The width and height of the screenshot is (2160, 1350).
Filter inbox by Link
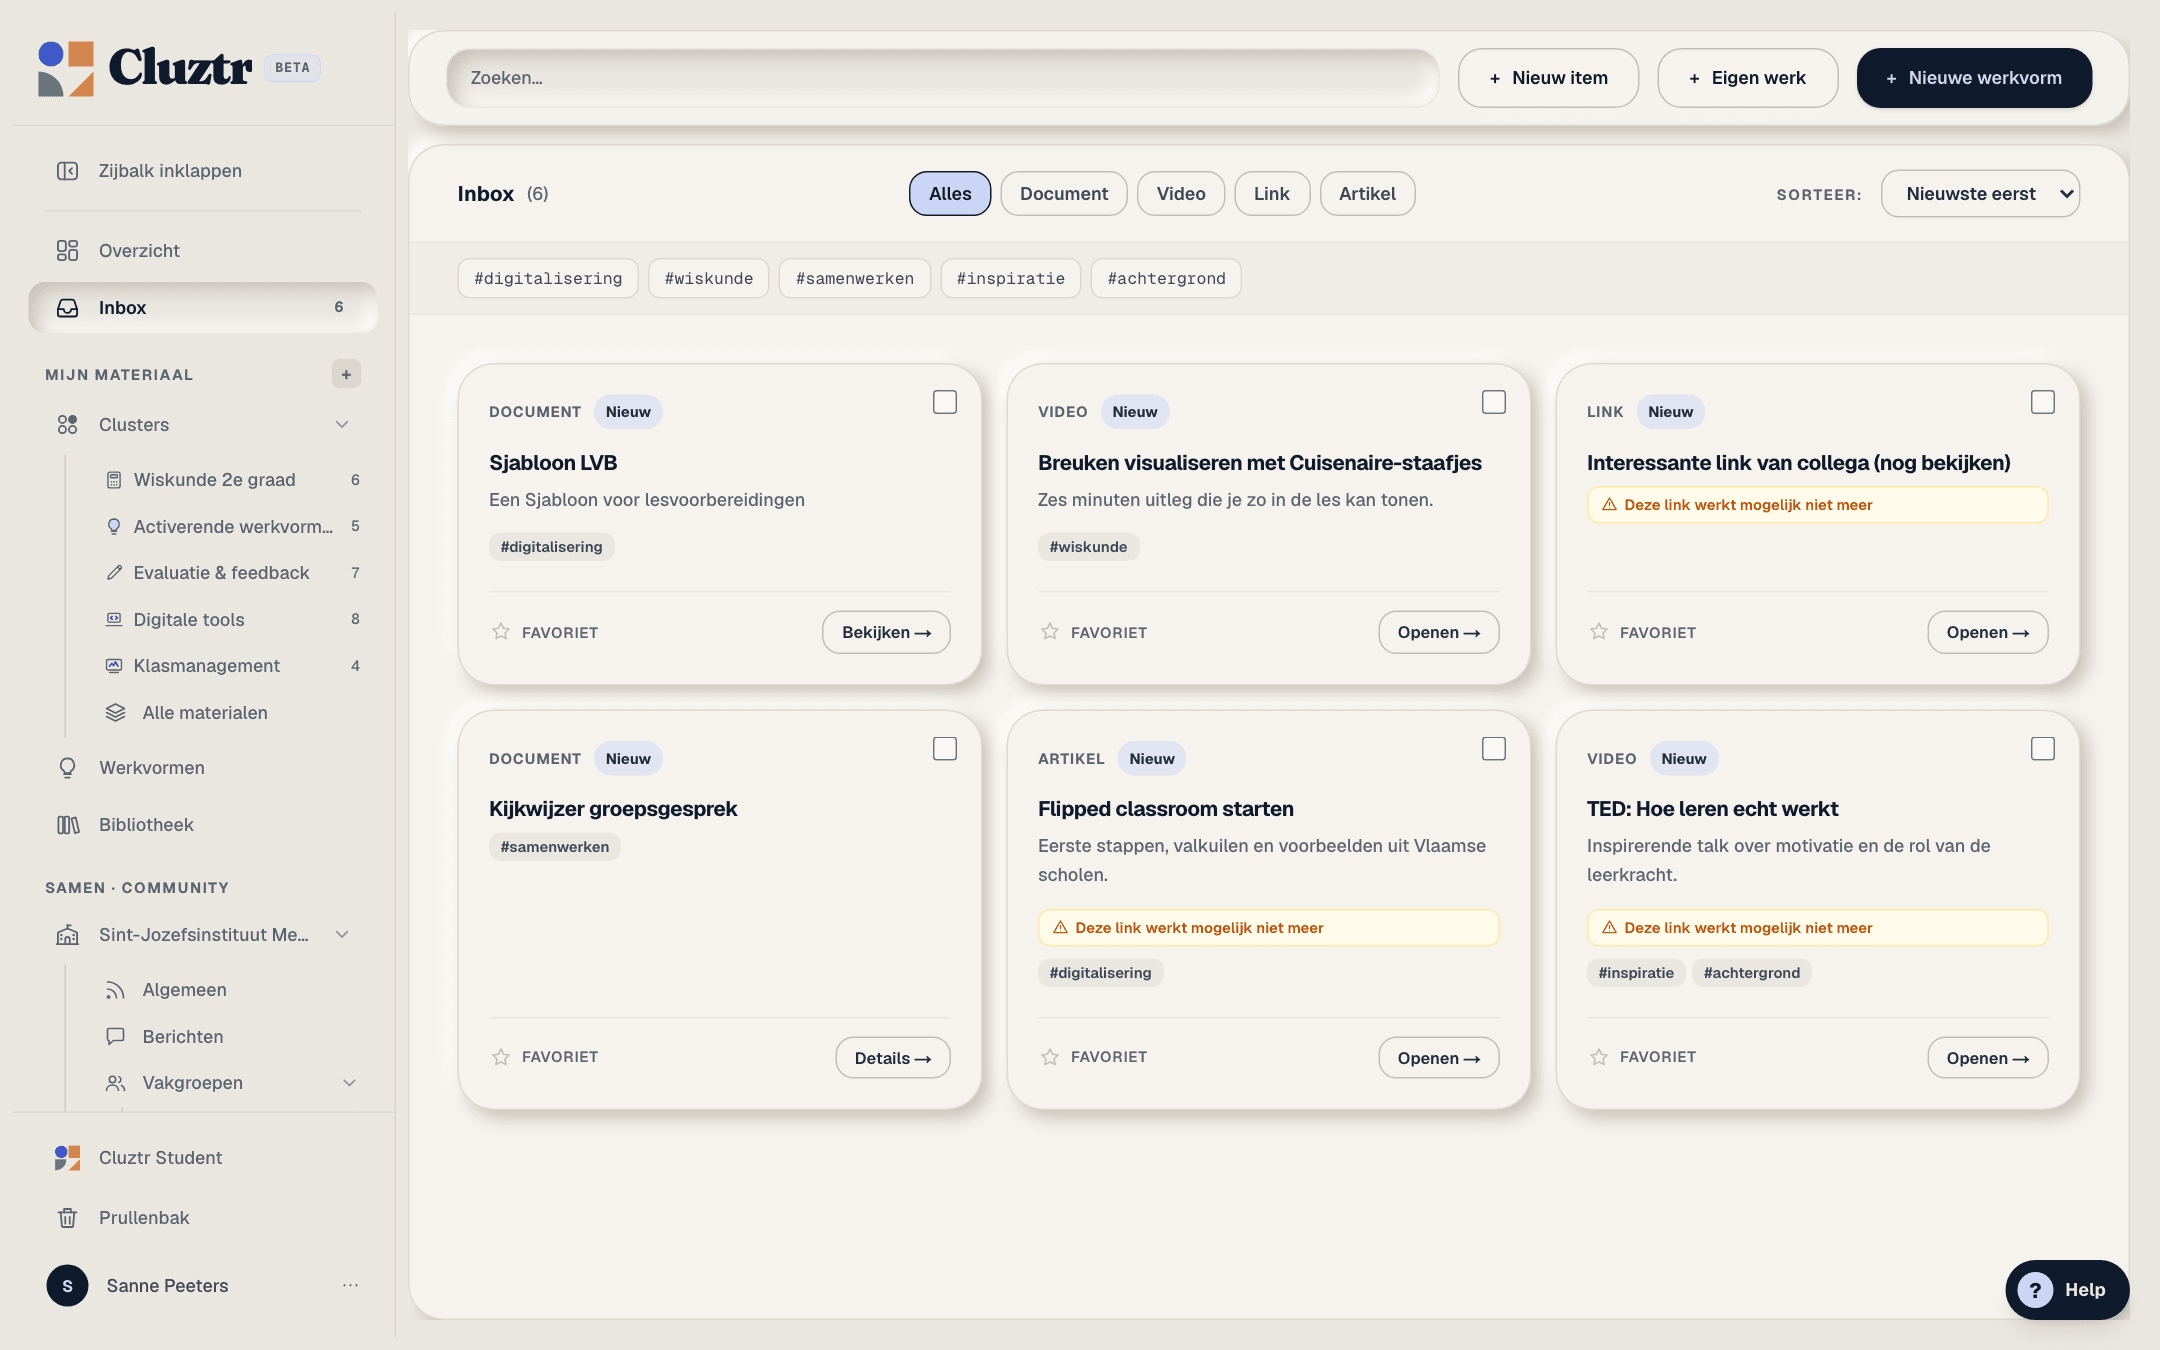(1272, 194)
